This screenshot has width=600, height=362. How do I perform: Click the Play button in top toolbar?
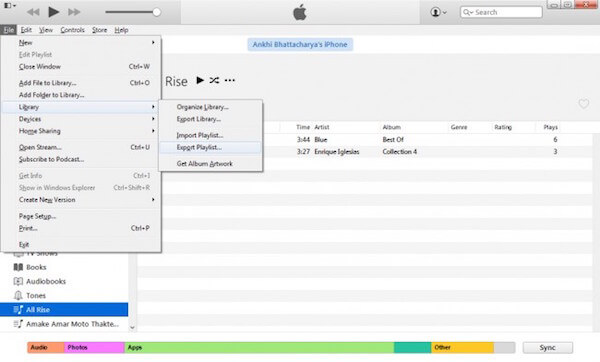[x=54, y=12]
